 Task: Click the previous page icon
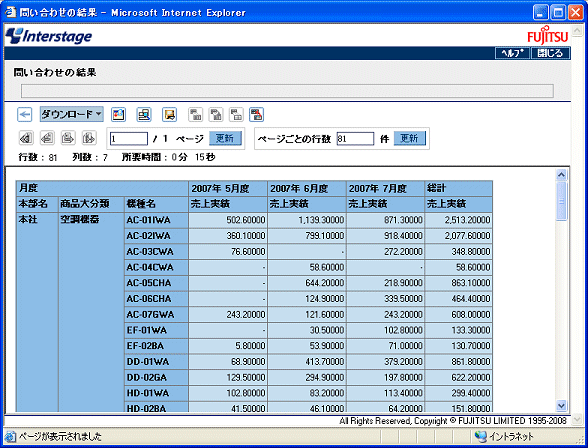(47, 138)
